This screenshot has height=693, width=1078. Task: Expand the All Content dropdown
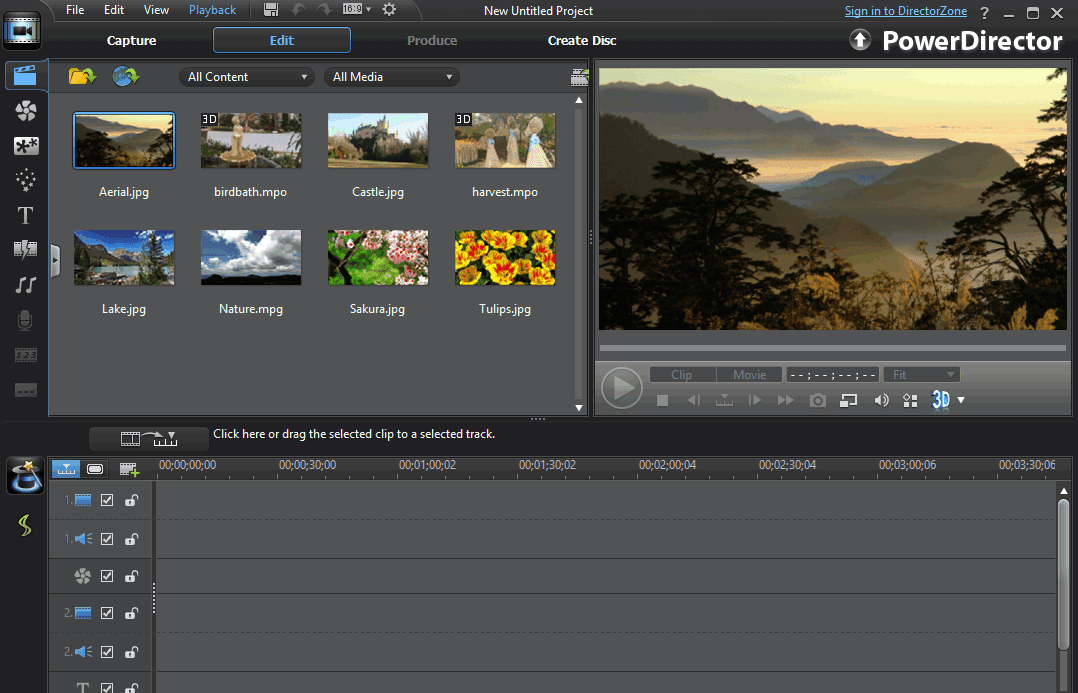point(247,77)
